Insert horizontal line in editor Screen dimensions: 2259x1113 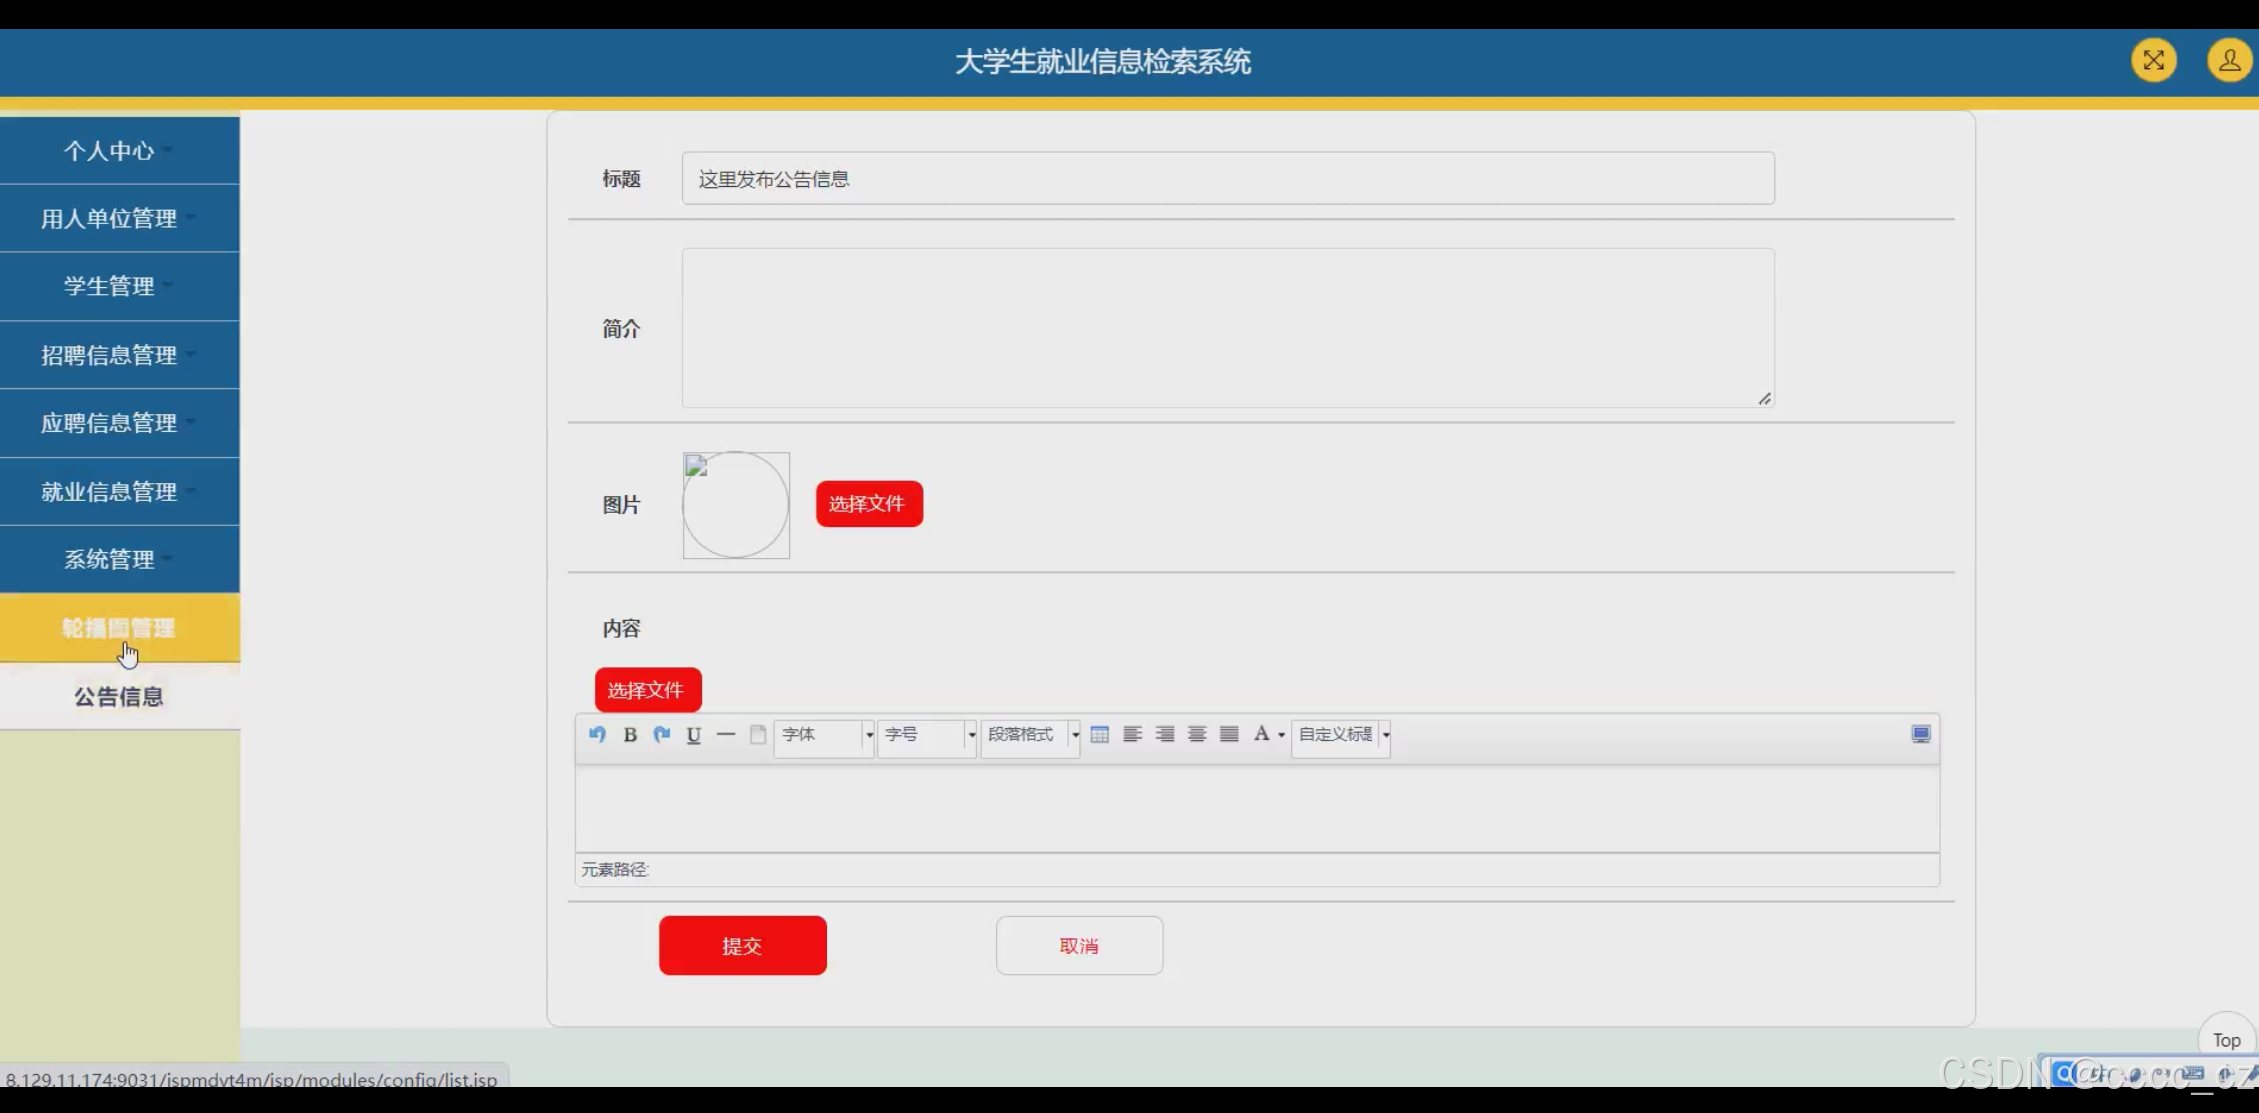tap(726, 735)
